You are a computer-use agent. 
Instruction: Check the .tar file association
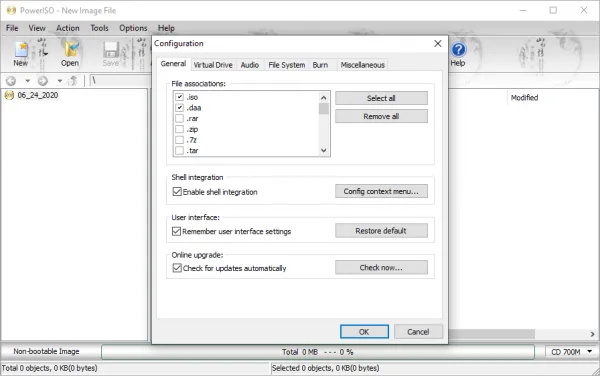(x=179, y=150)
